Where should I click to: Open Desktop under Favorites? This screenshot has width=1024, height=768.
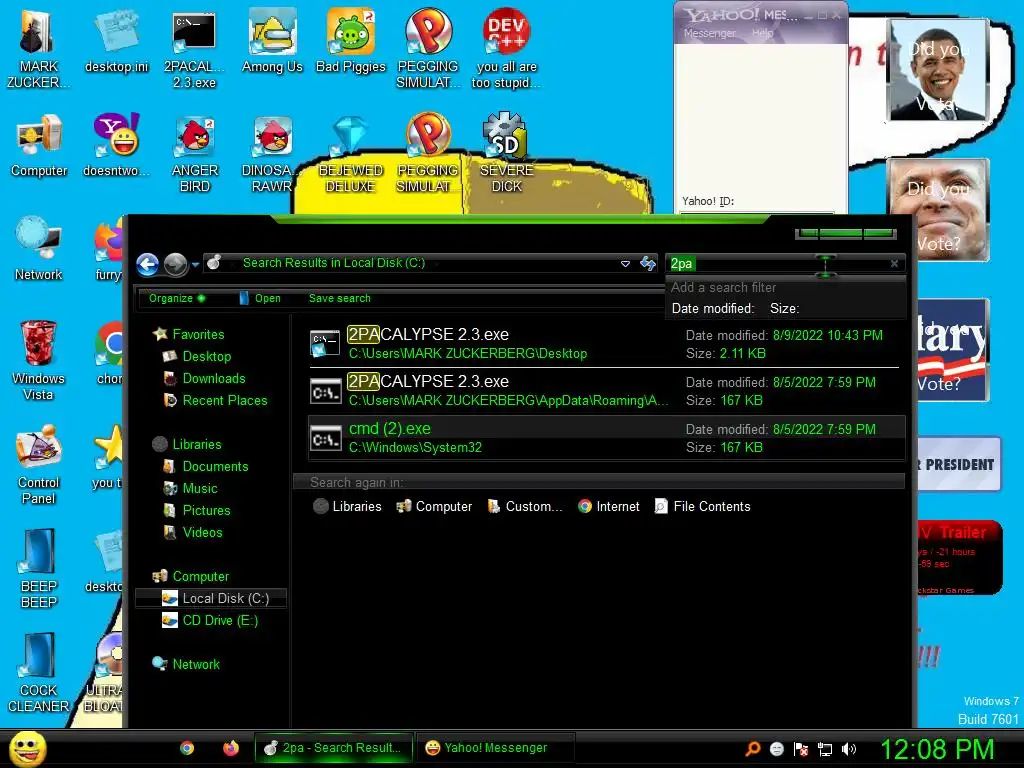(197, 357)
